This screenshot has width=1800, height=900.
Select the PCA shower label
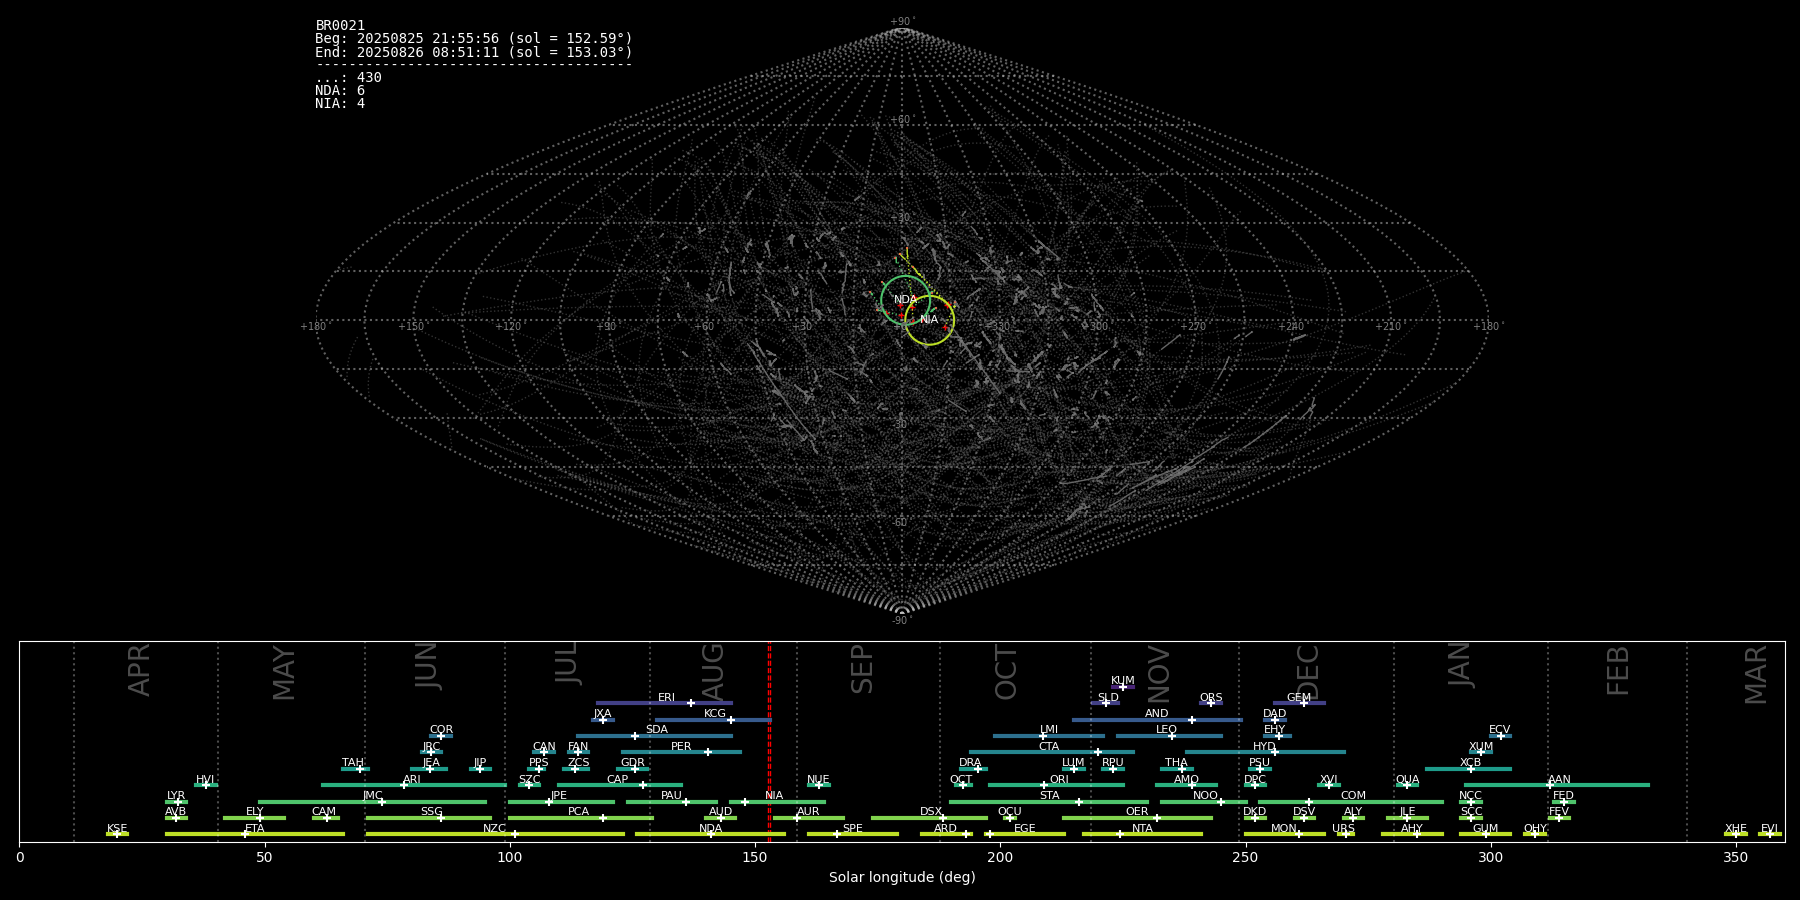(x=578, y=812)
